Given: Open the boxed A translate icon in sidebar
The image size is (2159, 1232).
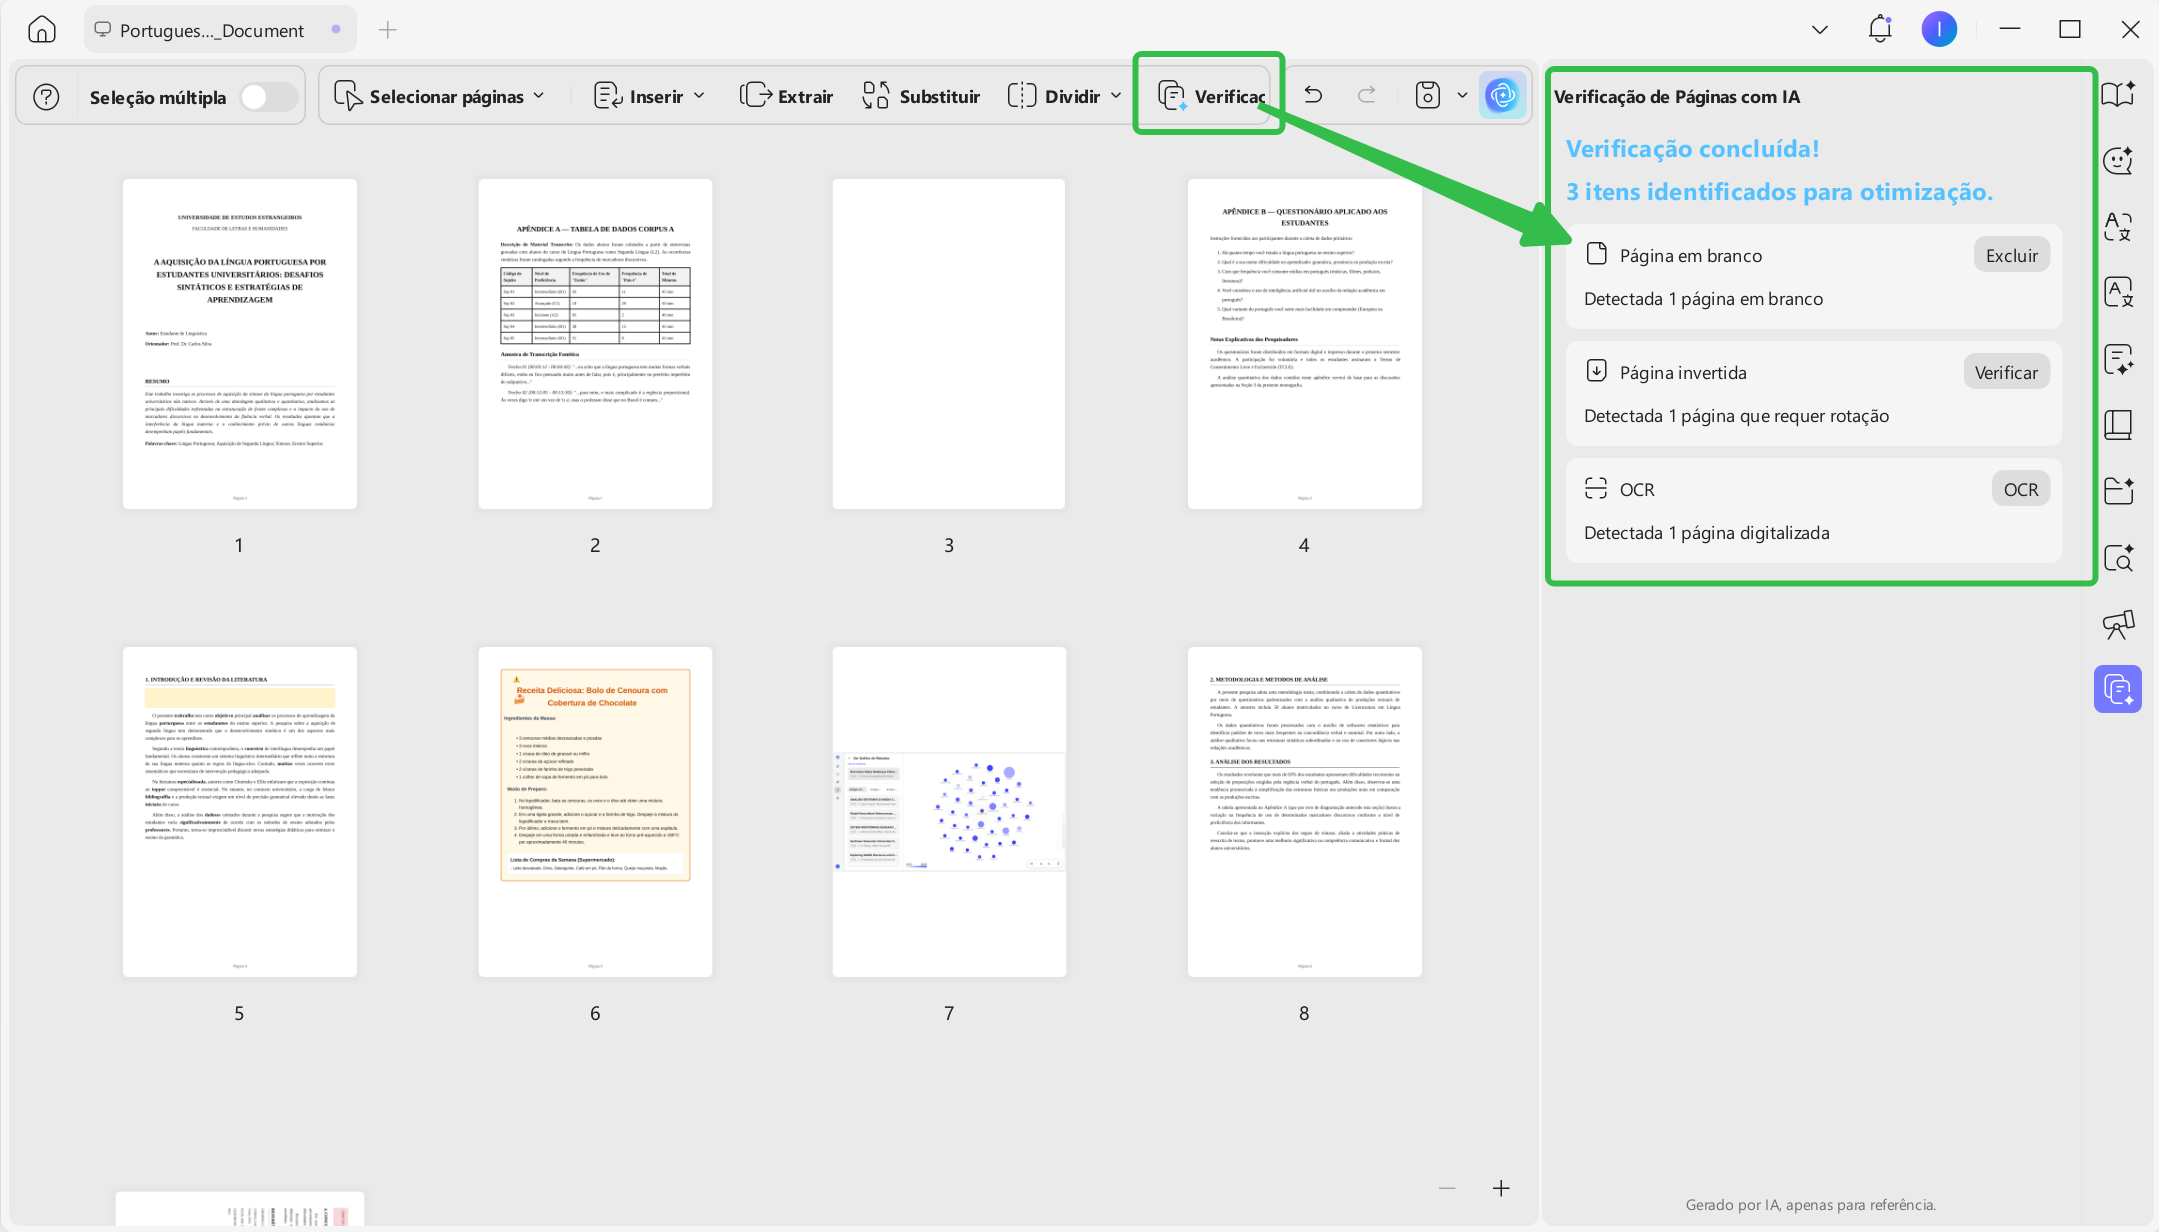Looking at the screenshot, I should pyautogui.click(x=2118, y=292).
